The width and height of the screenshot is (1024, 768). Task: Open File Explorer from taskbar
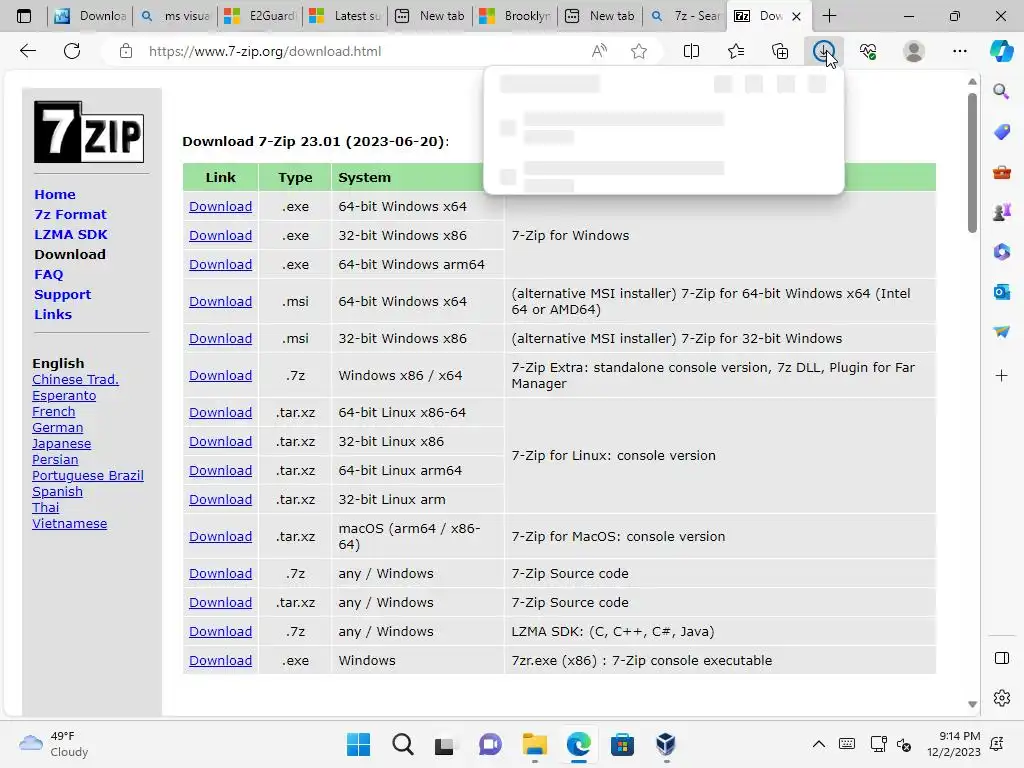coord(534,744)
